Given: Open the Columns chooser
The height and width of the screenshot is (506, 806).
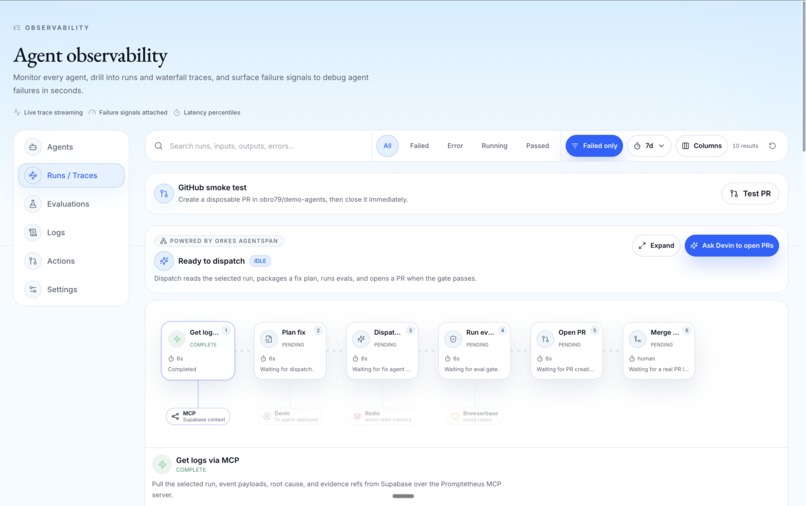Looking at the screenshot, I should (702, 146).
